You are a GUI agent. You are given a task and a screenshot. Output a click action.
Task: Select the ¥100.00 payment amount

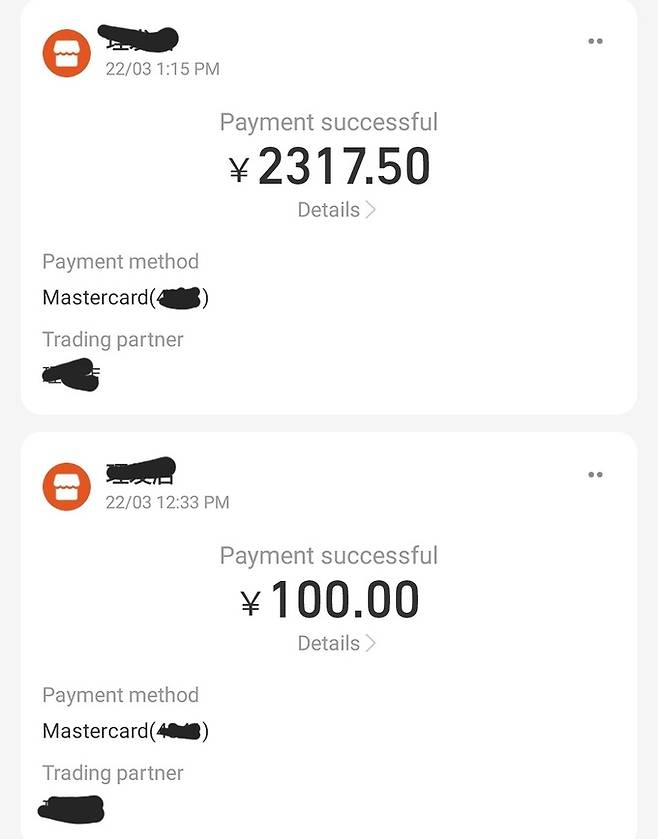pos(330,600)
